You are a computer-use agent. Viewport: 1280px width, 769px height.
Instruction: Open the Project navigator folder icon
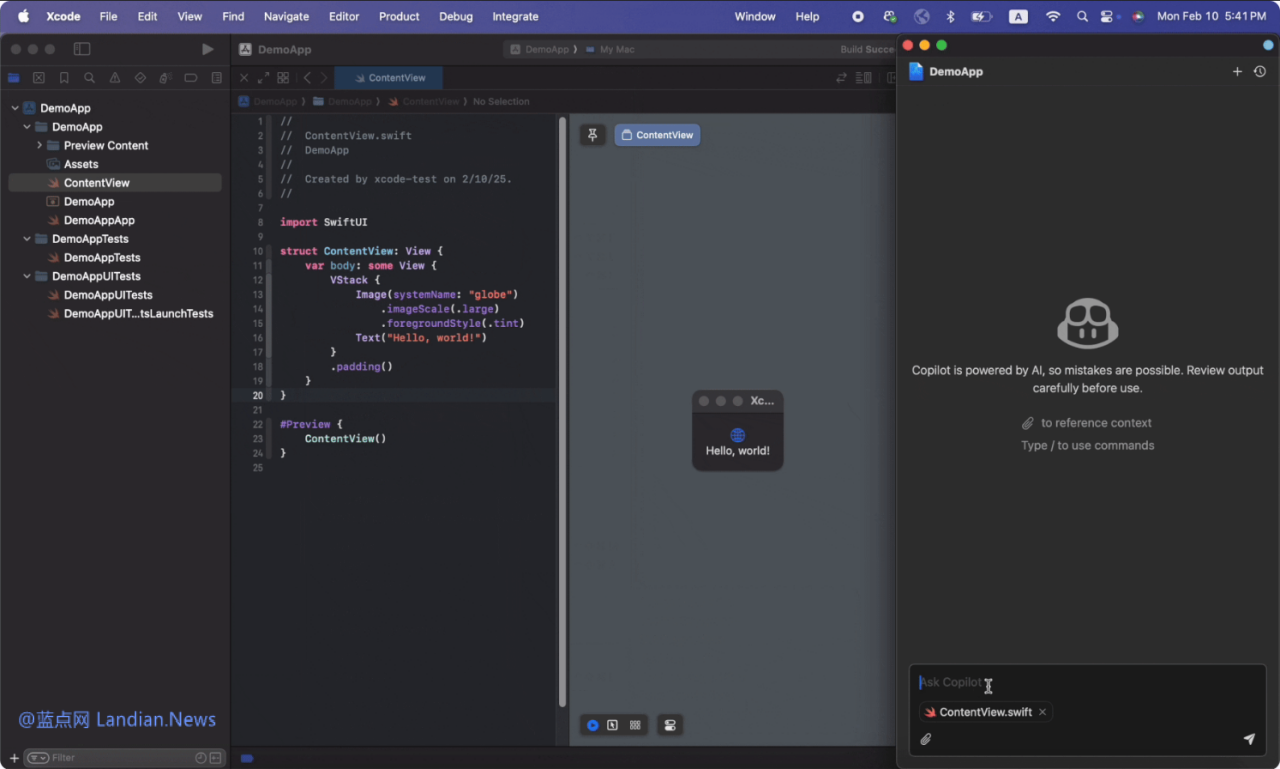coord(13,78)
